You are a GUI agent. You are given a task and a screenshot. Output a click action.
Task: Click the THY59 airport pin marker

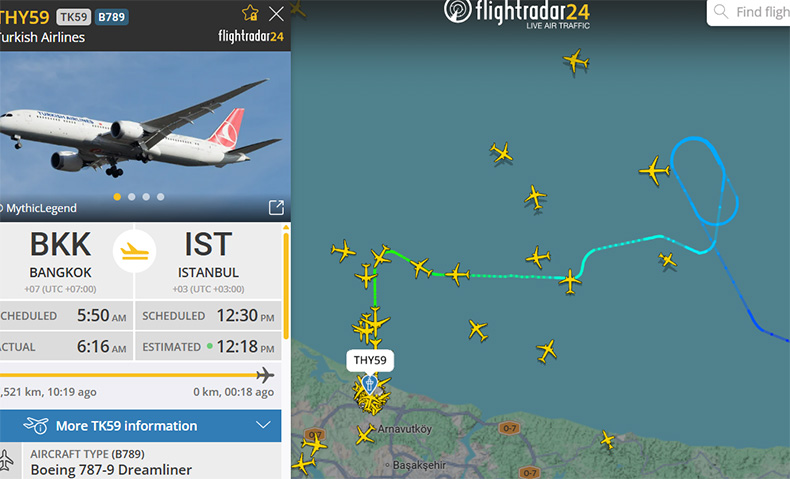click(369, 385)
